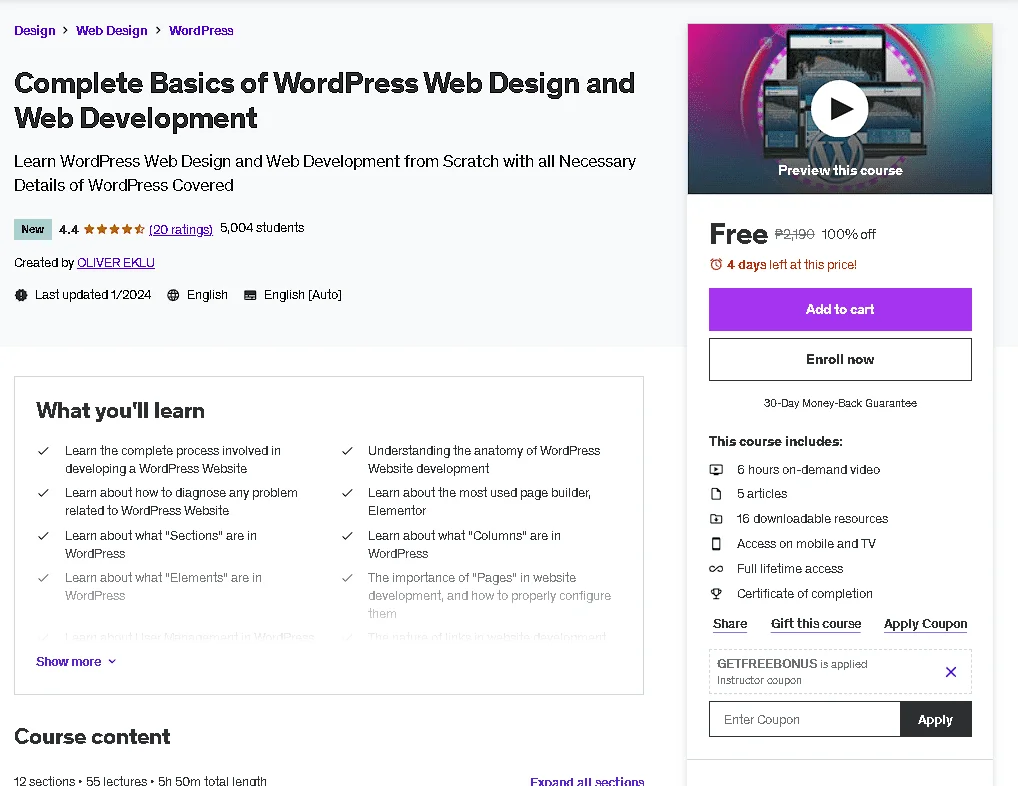Screen dimensions: 1018x786
Task: Visit instructor OLIVER EKLU's profile
Action: [116, 263]
